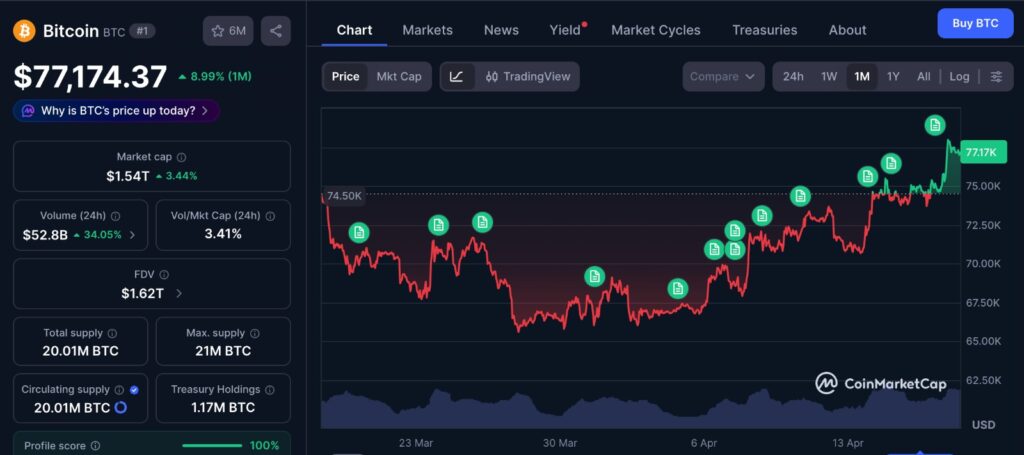Switch to the Yield tab

(x=566, y=30)
